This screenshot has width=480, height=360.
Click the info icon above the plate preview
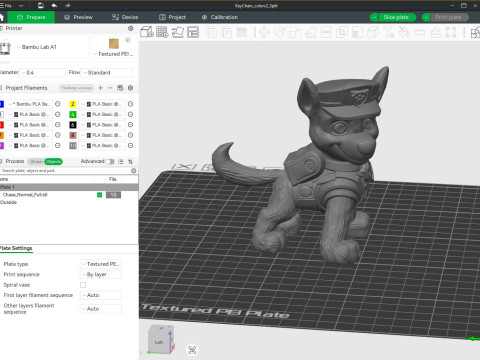coord(128,40)
